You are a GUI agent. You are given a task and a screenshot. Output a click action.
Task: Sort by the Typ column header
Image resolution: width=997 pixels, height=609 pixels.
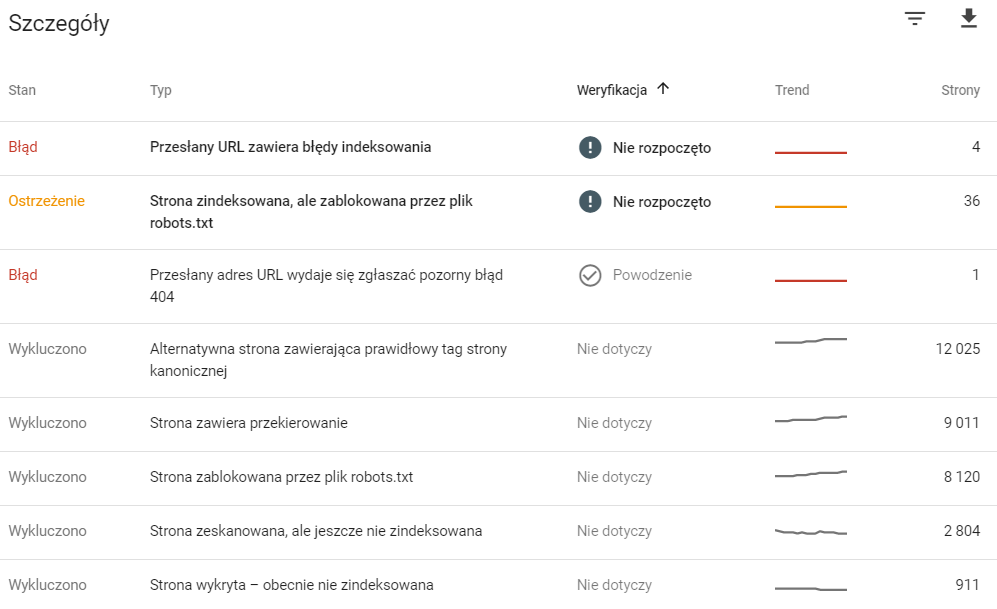tap(161, 90)
